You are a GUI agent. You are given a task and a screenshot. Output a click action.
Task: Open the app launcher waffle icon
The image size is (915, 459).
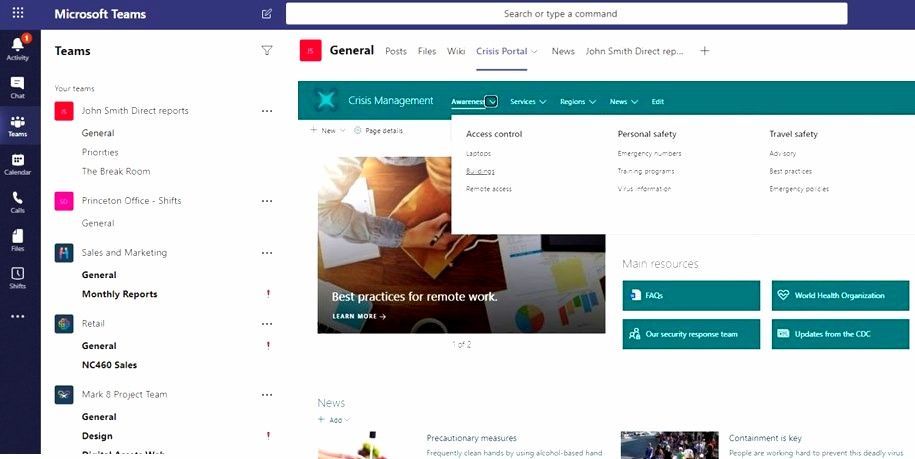[x=18, y=13]
